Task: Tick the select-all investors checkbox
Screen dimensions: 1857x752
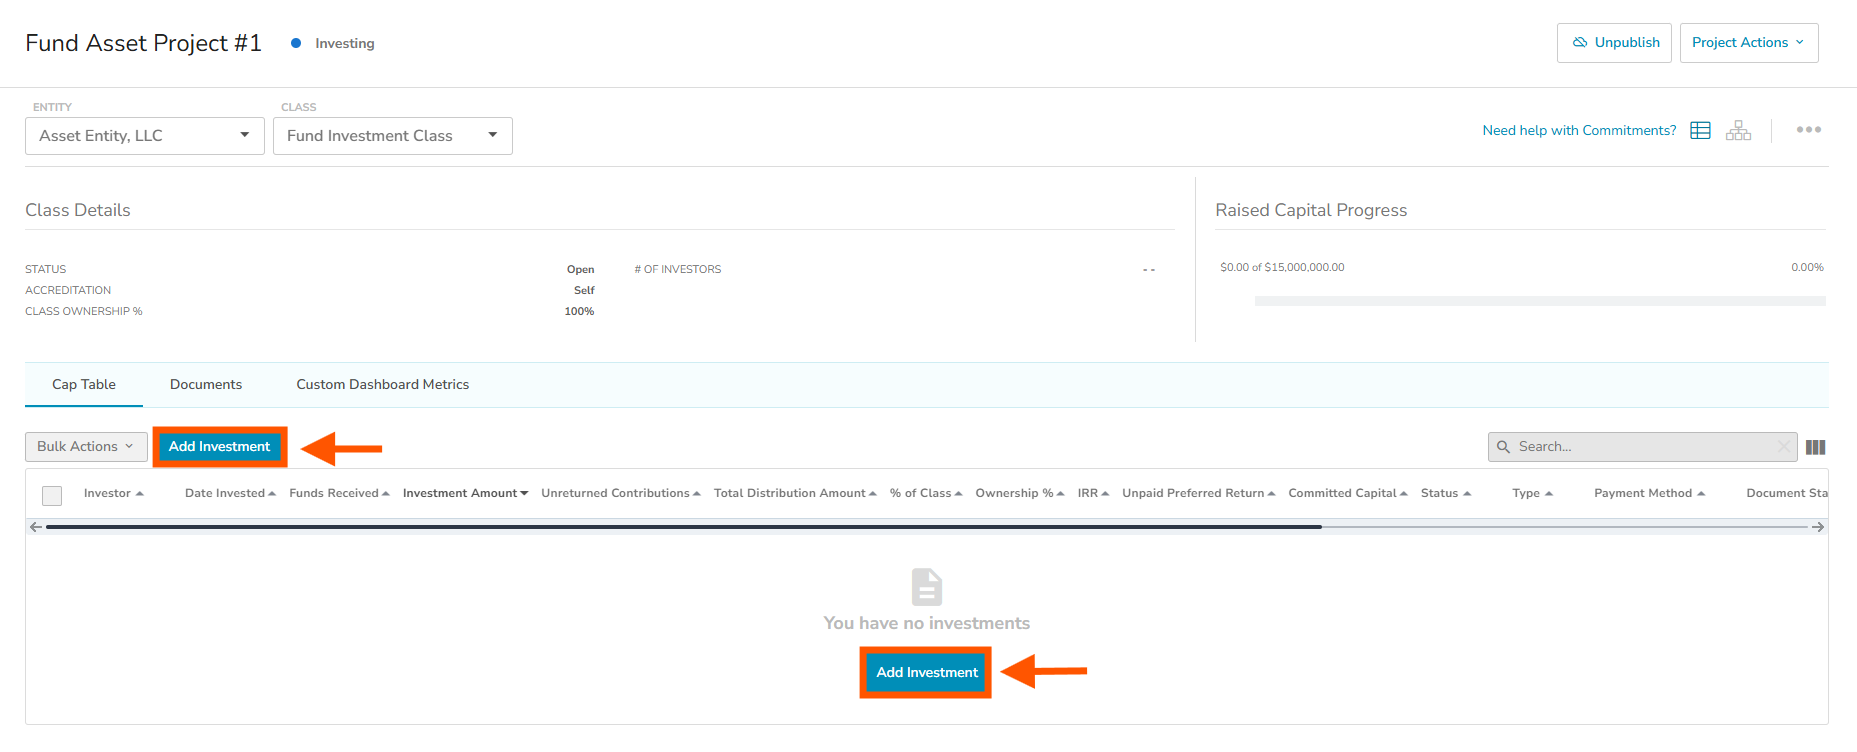Action: tap(52, 495)
